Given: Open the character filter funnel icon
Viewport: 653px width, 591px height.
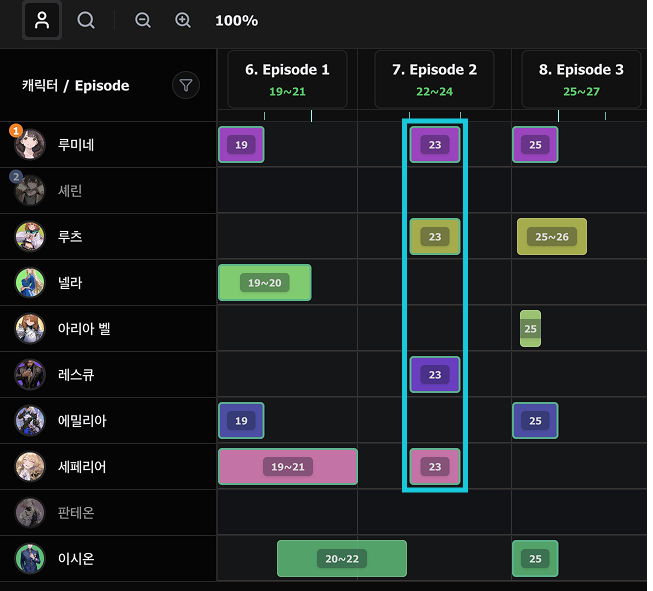Looking at the screenshot, I should [186, 85].
